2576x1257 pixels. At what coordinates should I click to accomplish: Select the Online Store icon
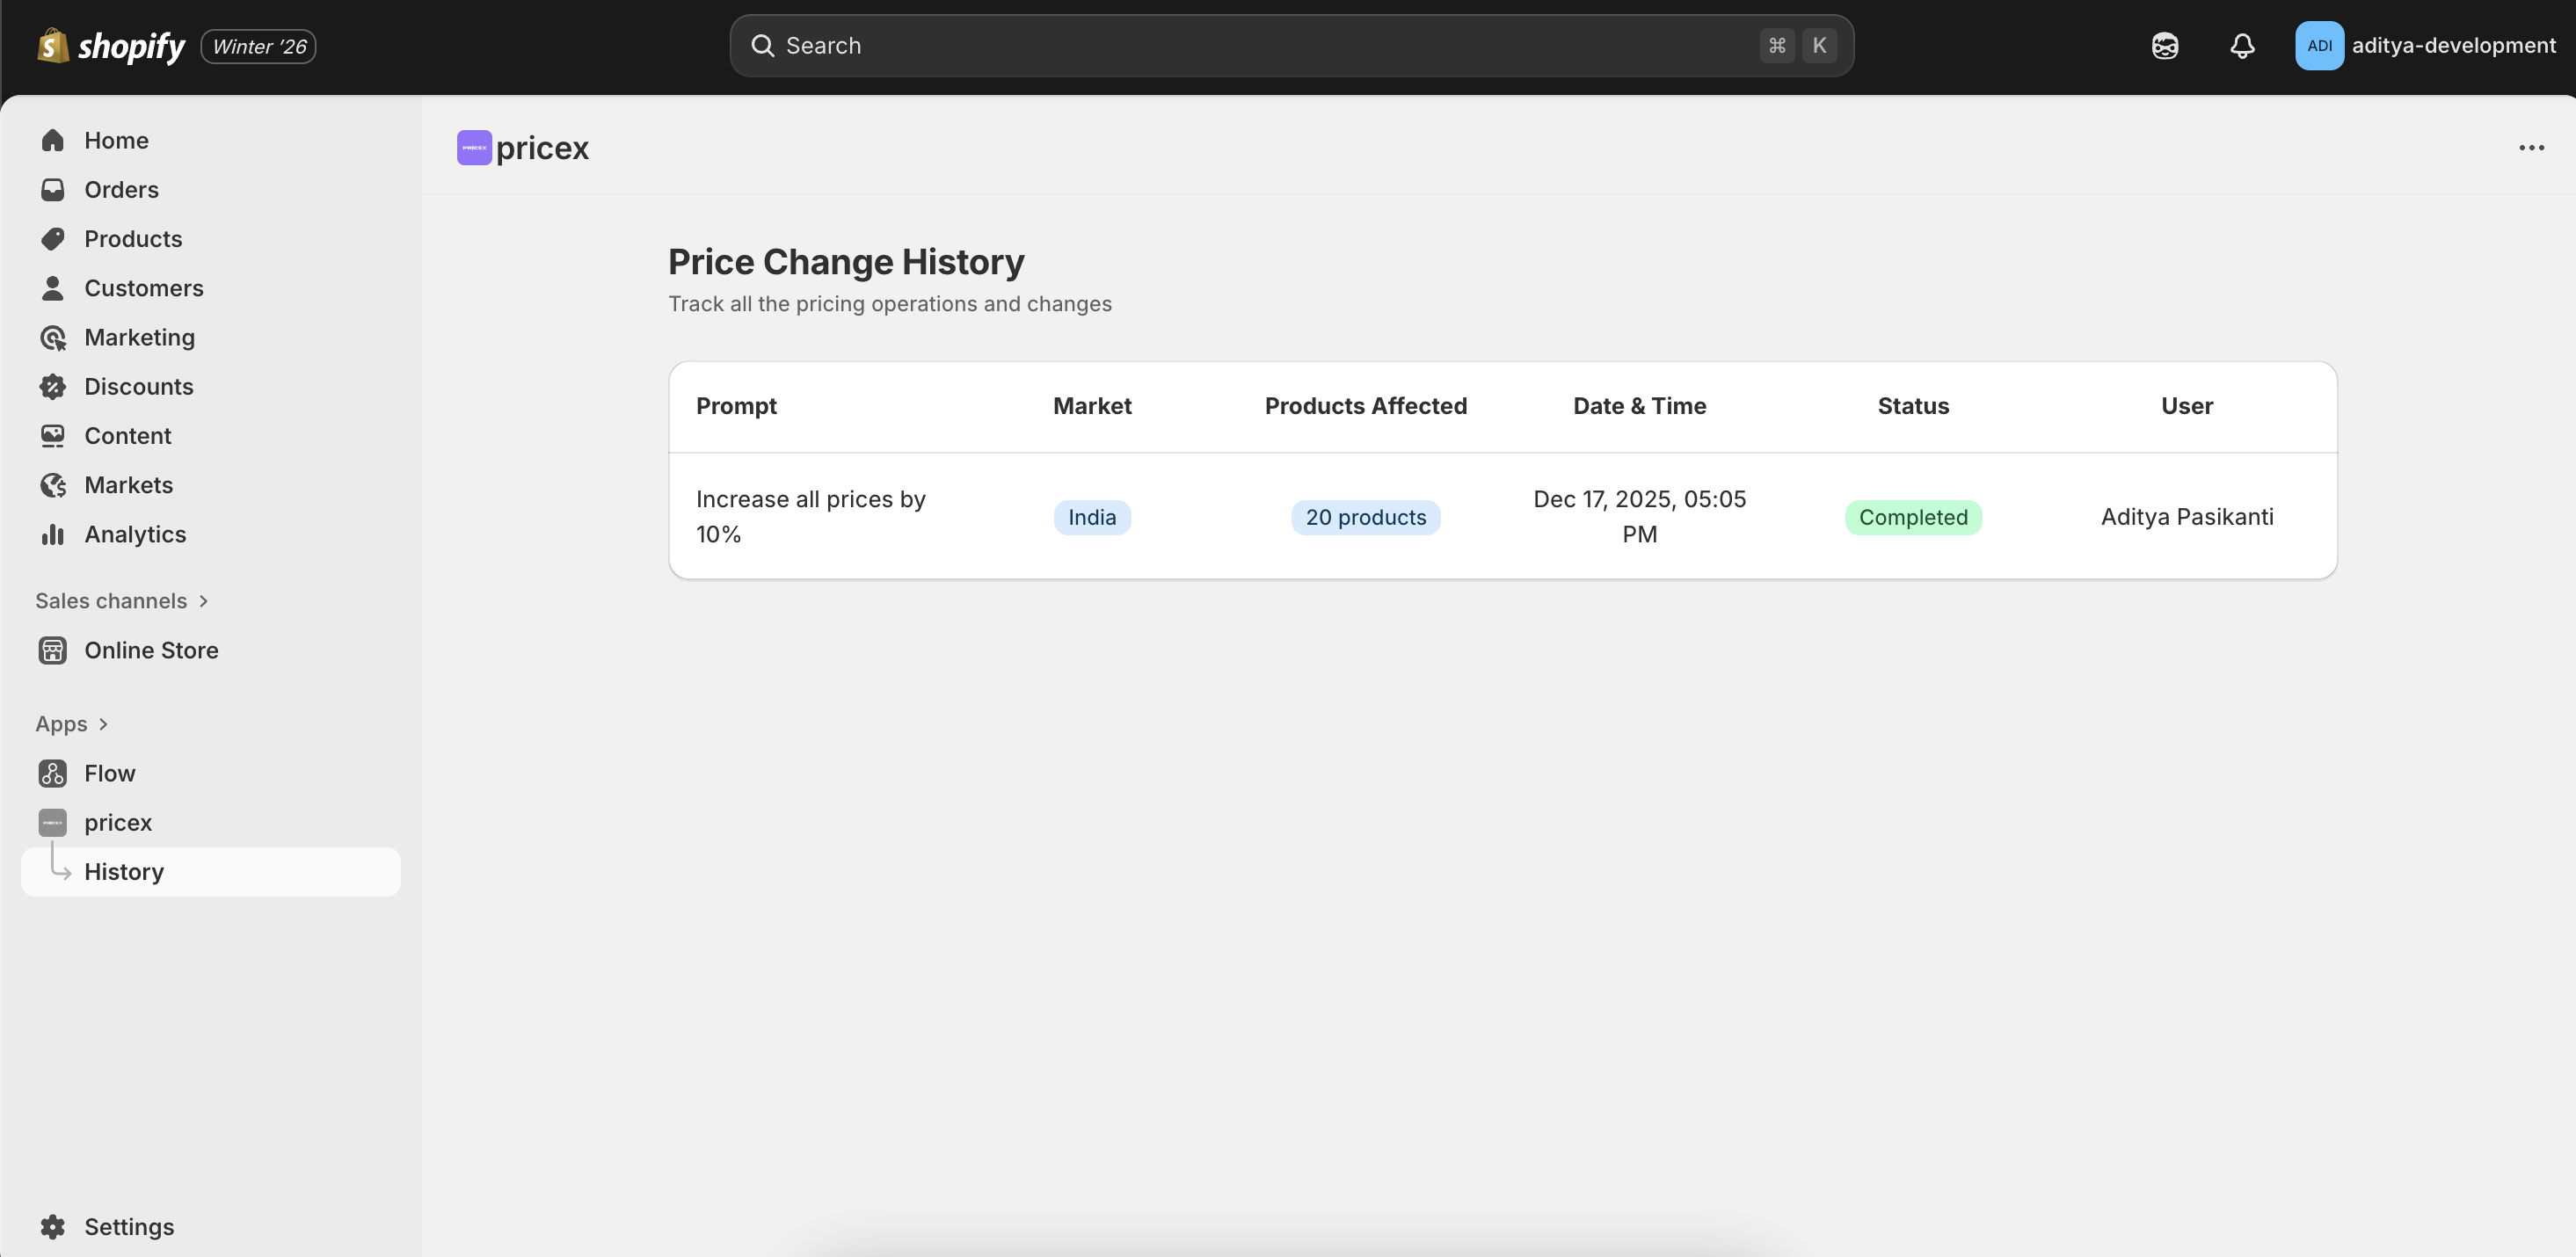(54, 649)
